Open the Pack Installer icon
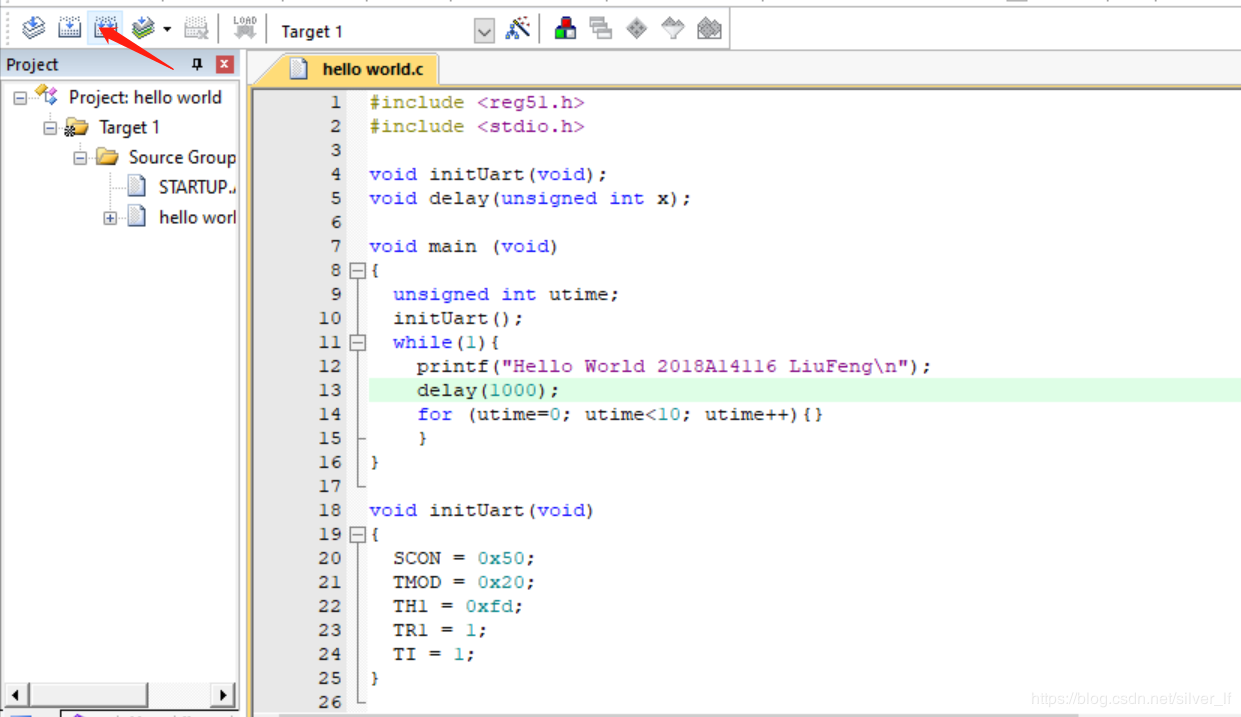The width and height of the screenshot is (1241, 717). click(x=709, y=28)
